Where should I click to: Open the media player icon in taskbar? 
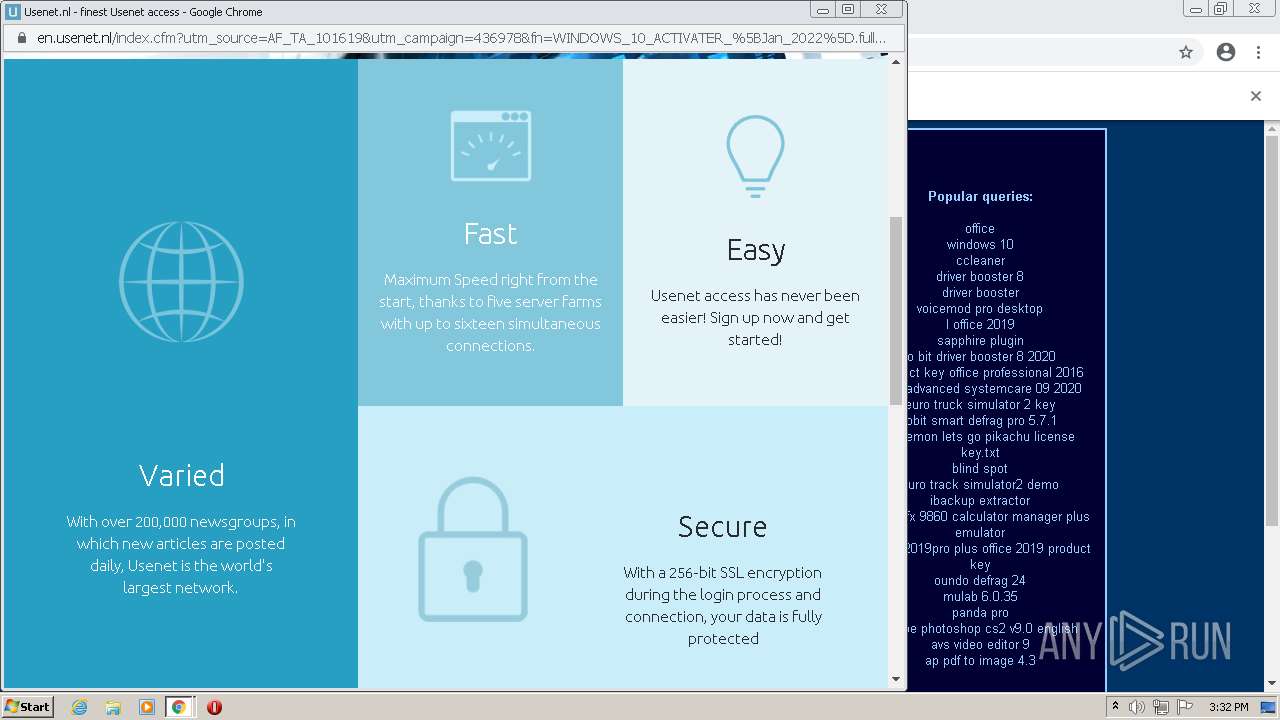pos(147,707)
